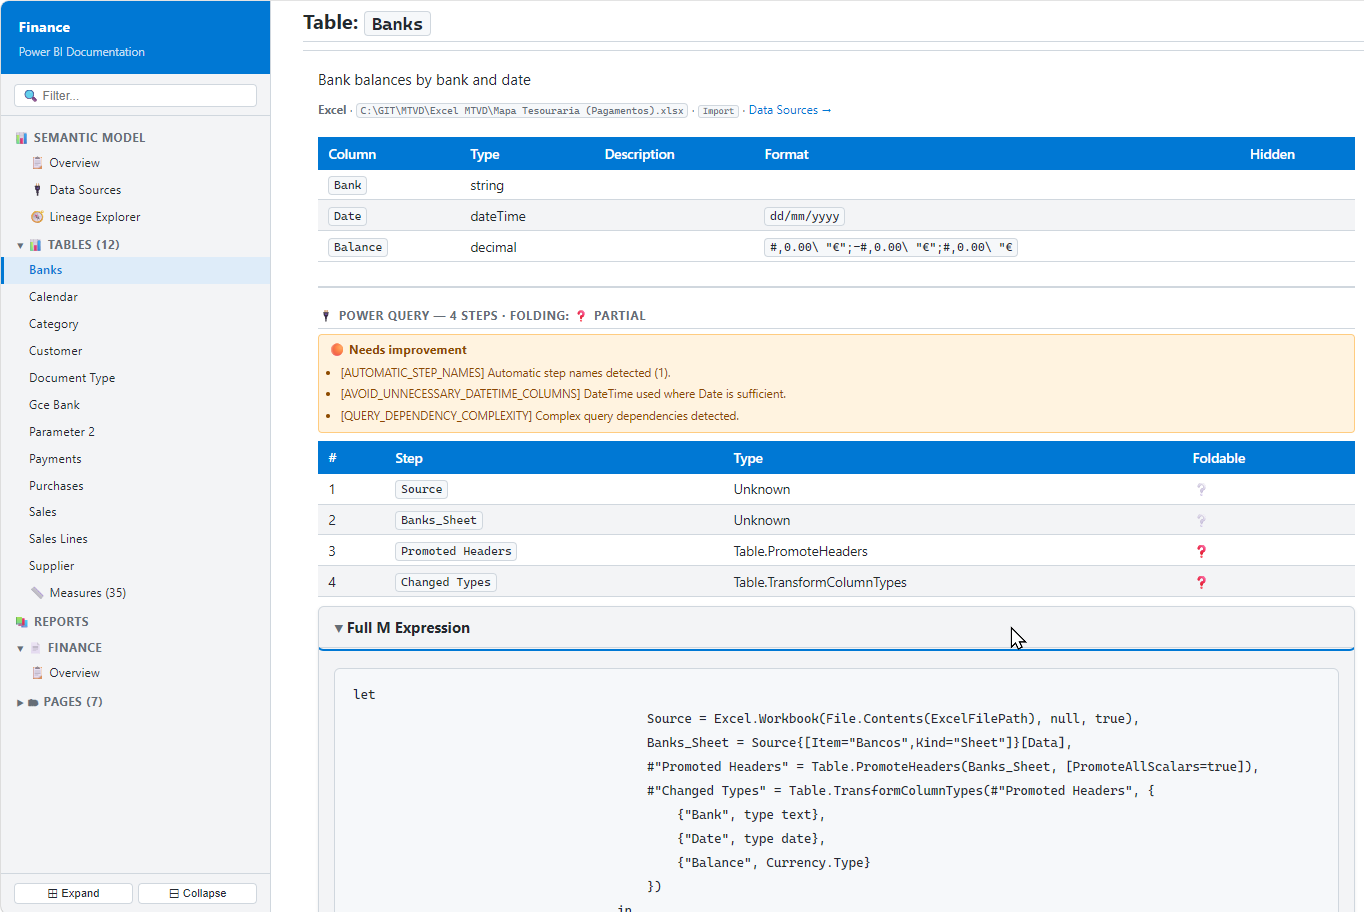Image resolution: width=1364 pixels, height=912 pixels.
Task: Click the Power Query plug icon
Action: (326, 316)
